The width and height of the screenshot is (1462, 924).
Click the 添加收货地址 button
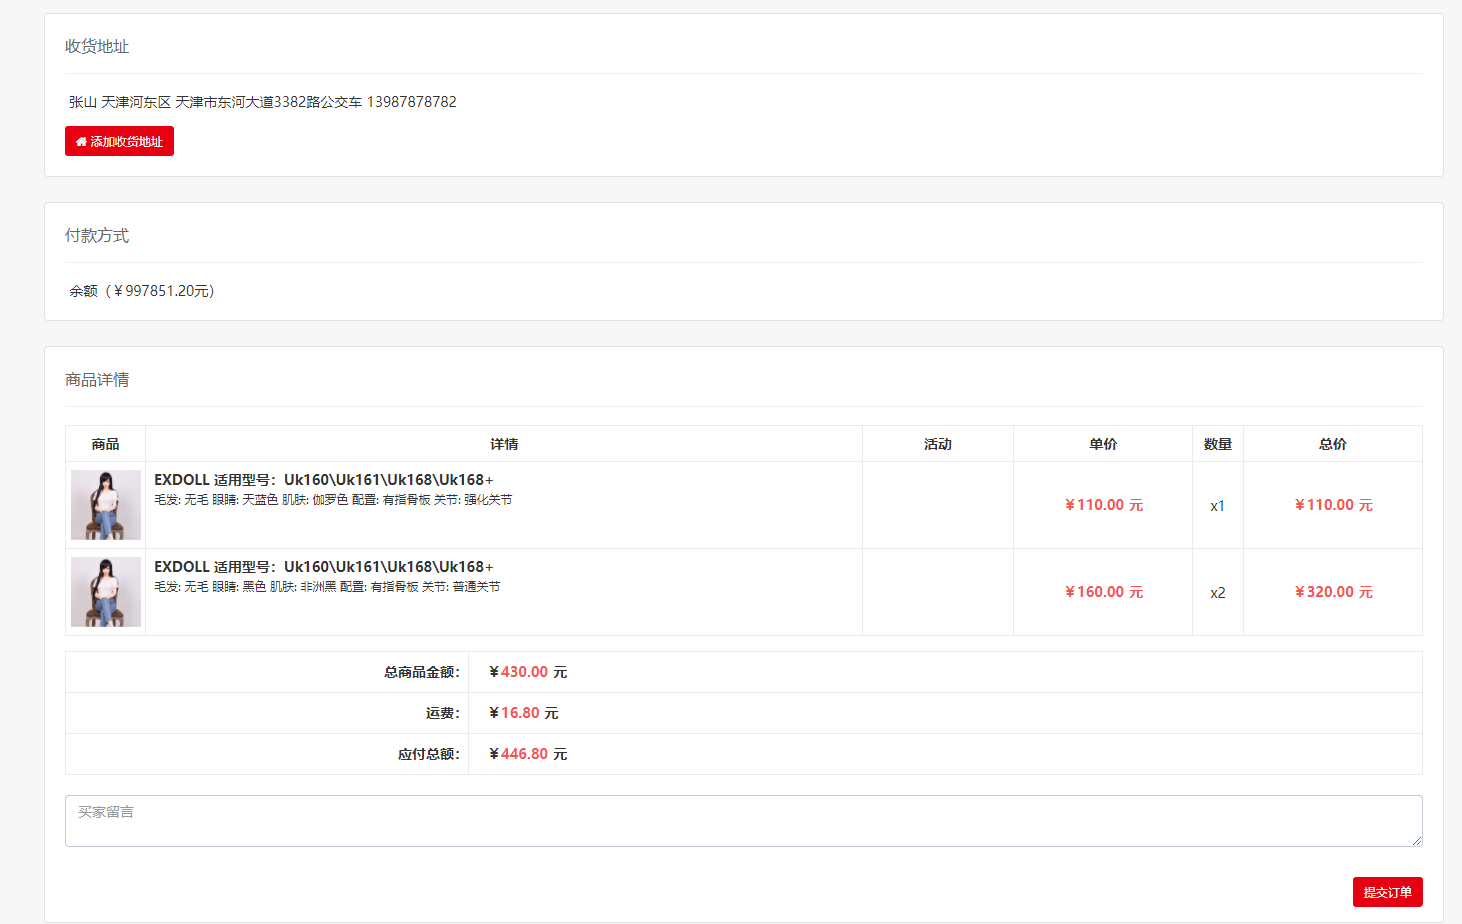pyautogui.click(x=119, y=141)
